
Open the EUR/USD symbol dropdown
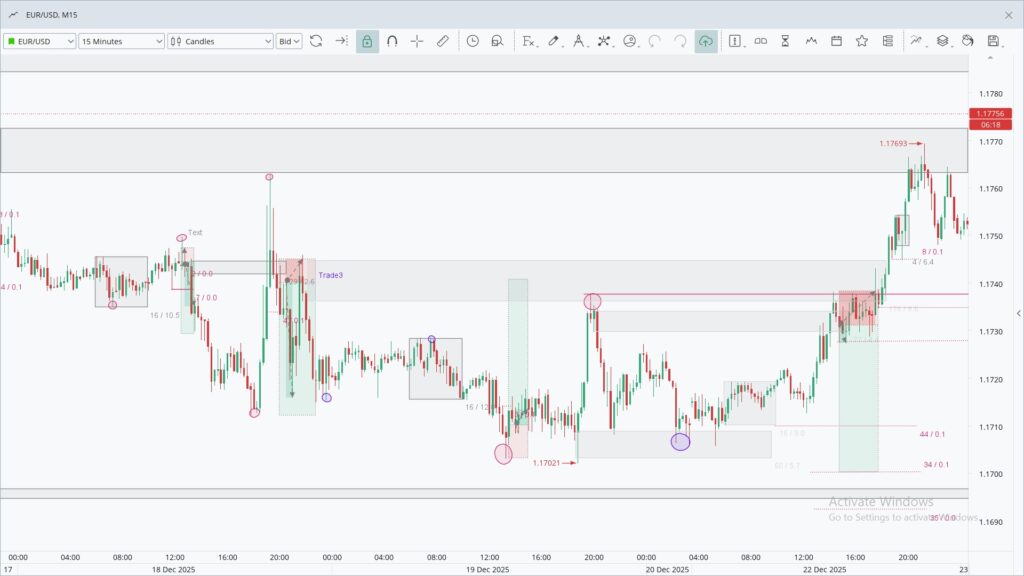pos(40,41)
